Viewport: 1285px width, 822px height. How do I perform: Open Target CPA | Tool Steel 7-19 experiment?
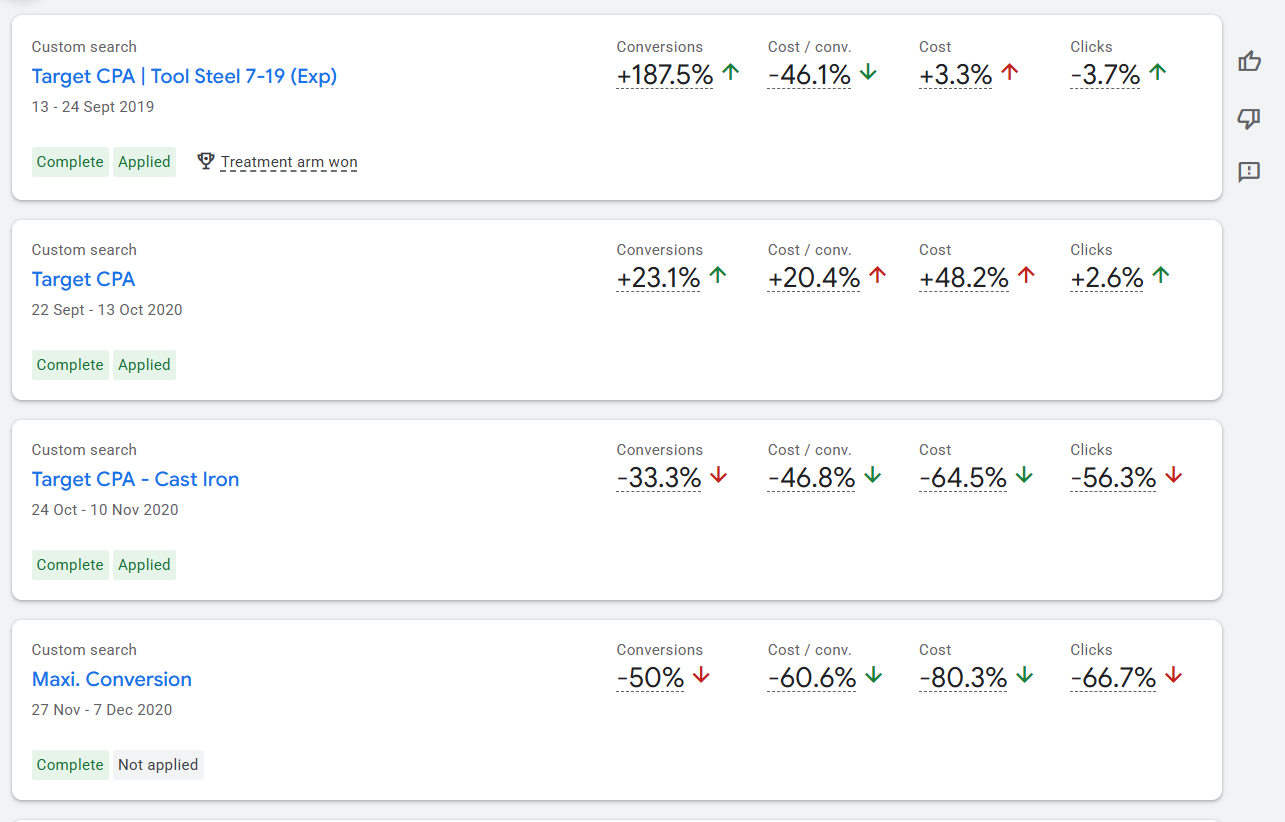184,76
